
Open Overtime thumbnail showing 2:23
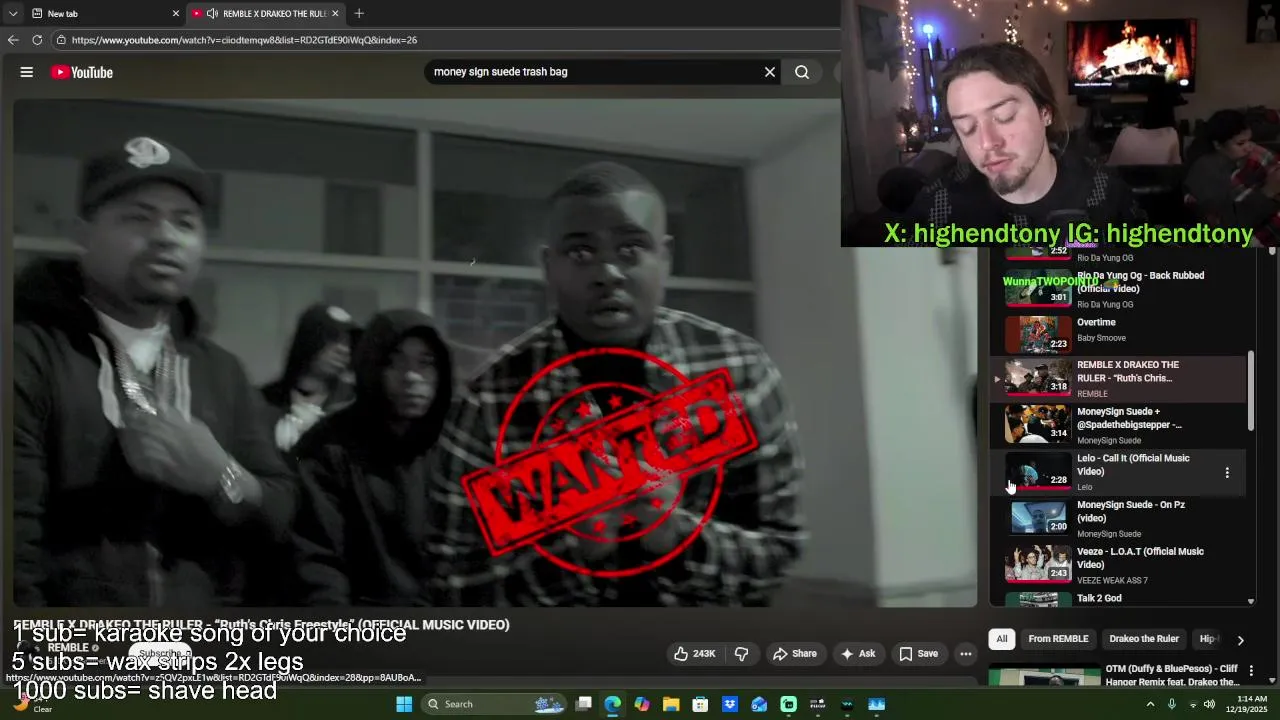click(x=1038, y=334)
